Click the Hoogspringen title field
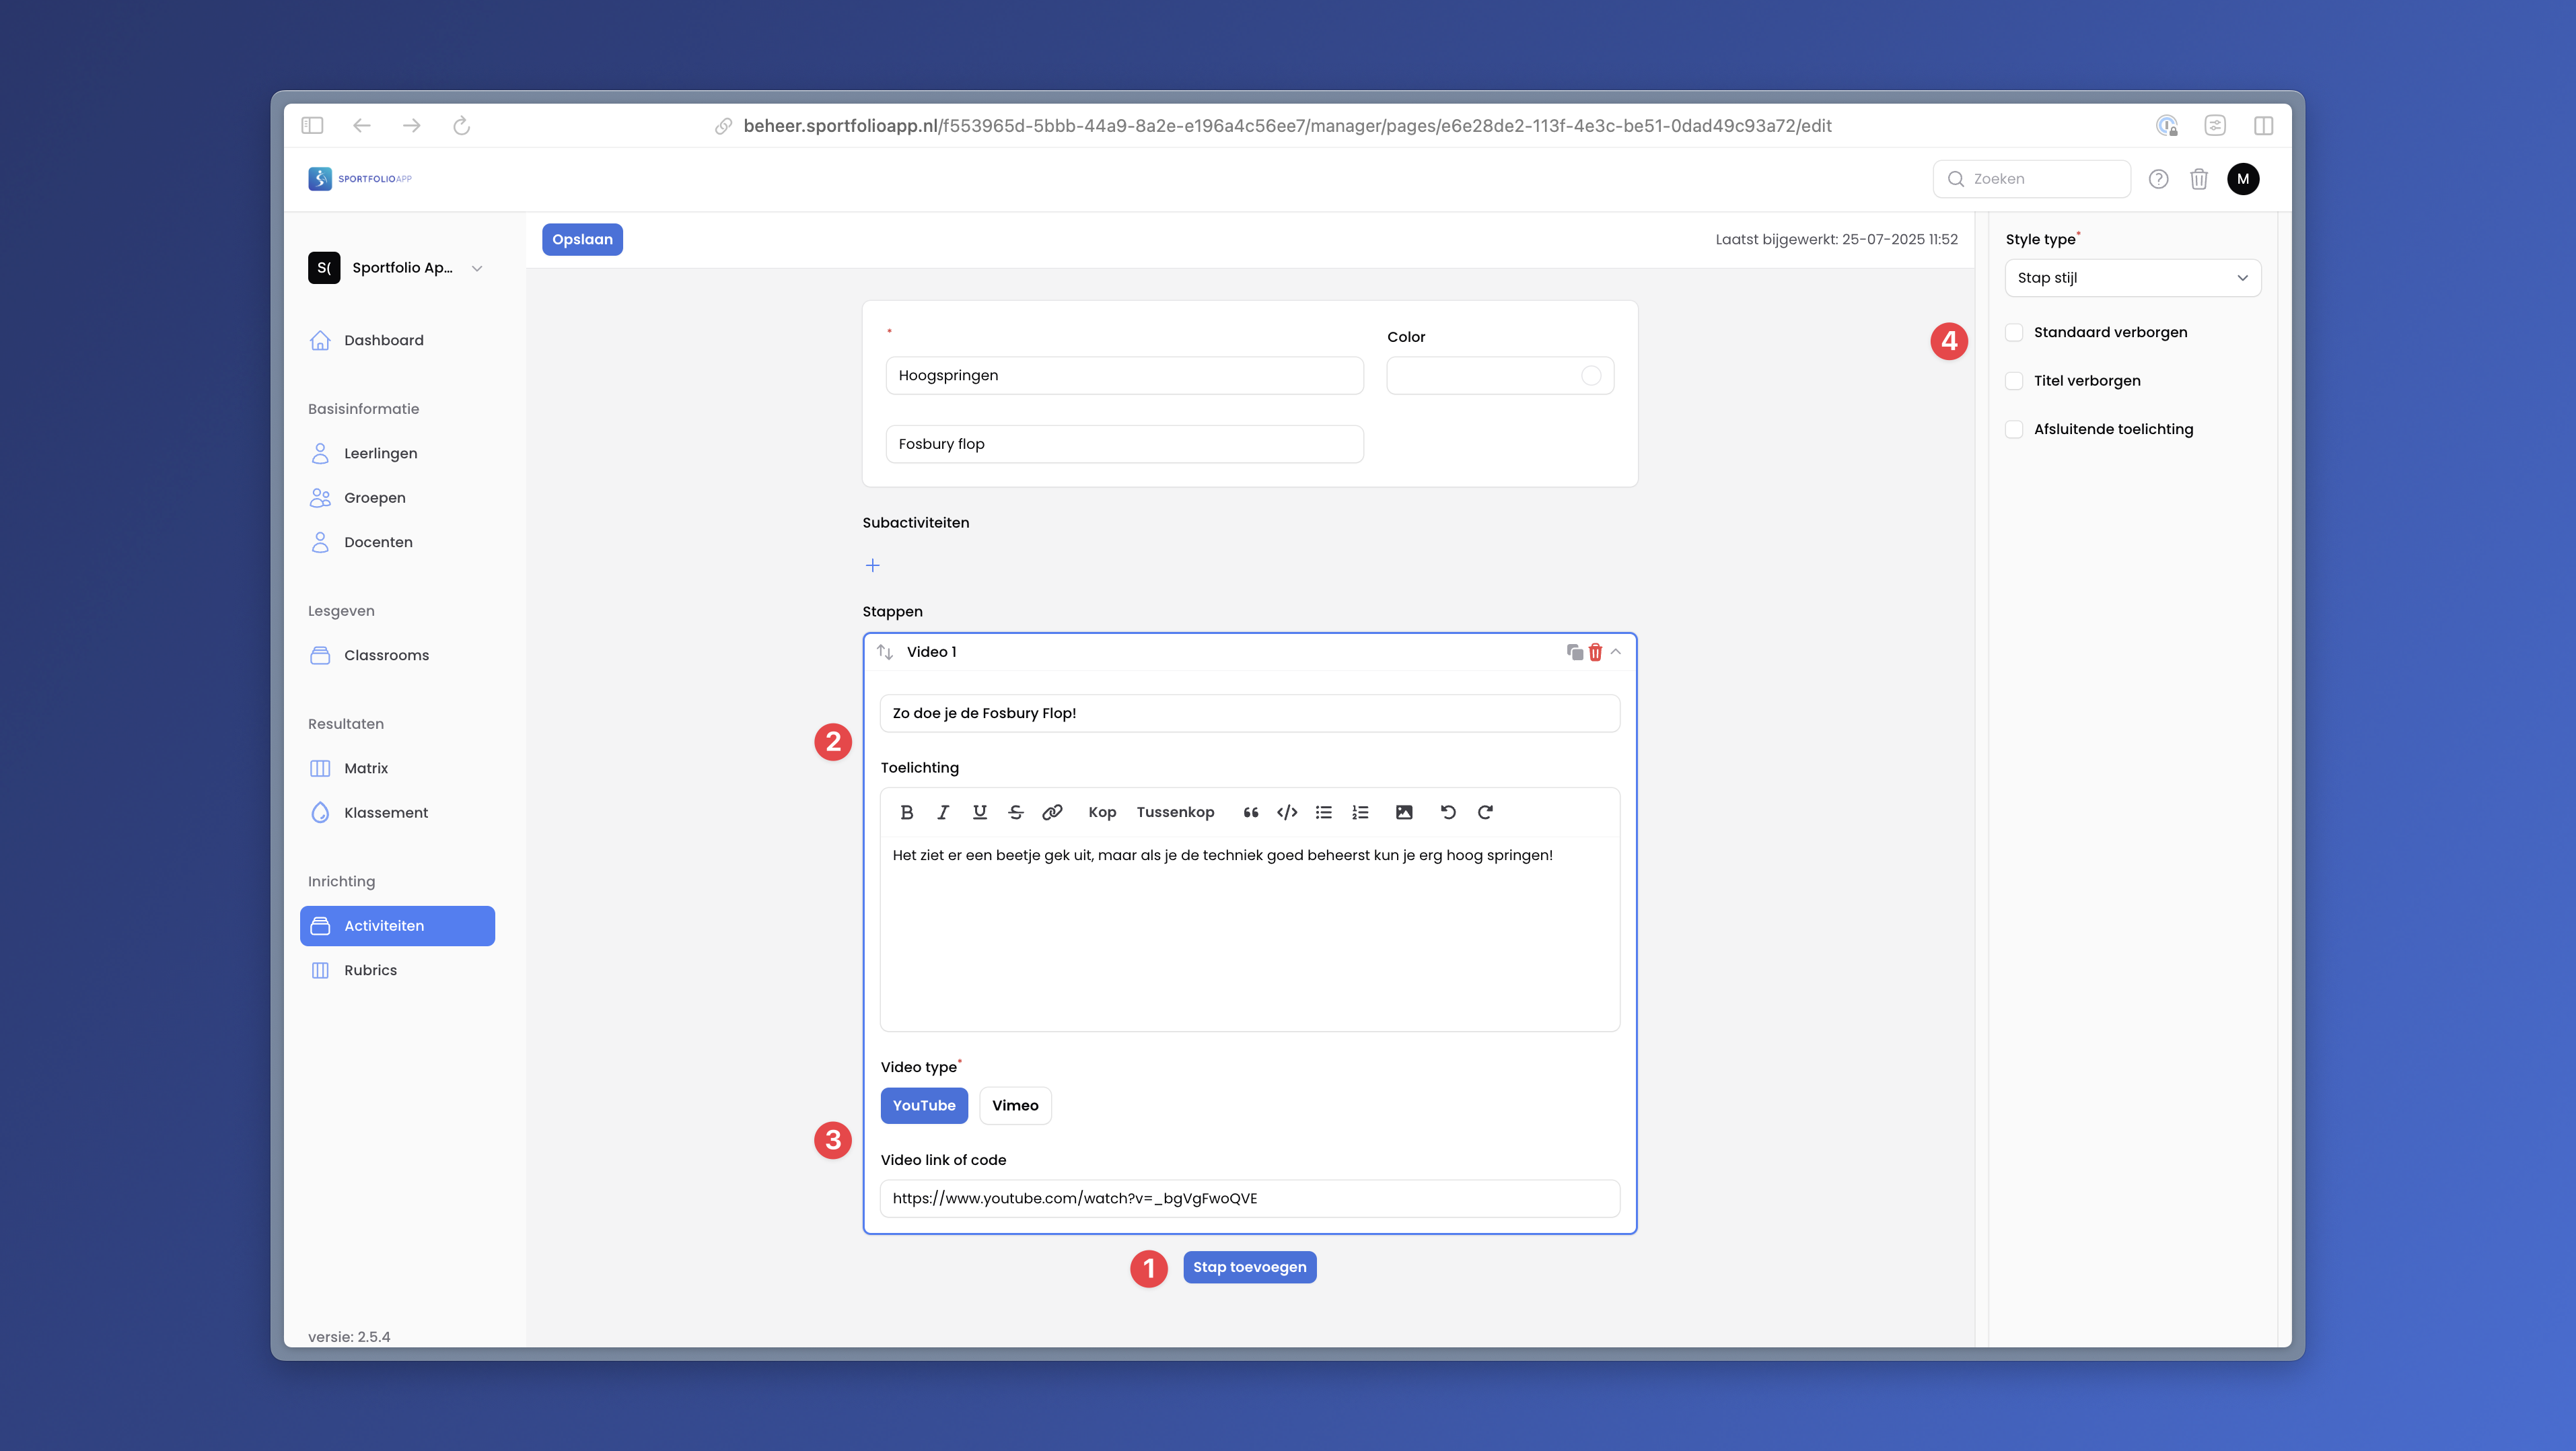 (x=1124, y=376)
